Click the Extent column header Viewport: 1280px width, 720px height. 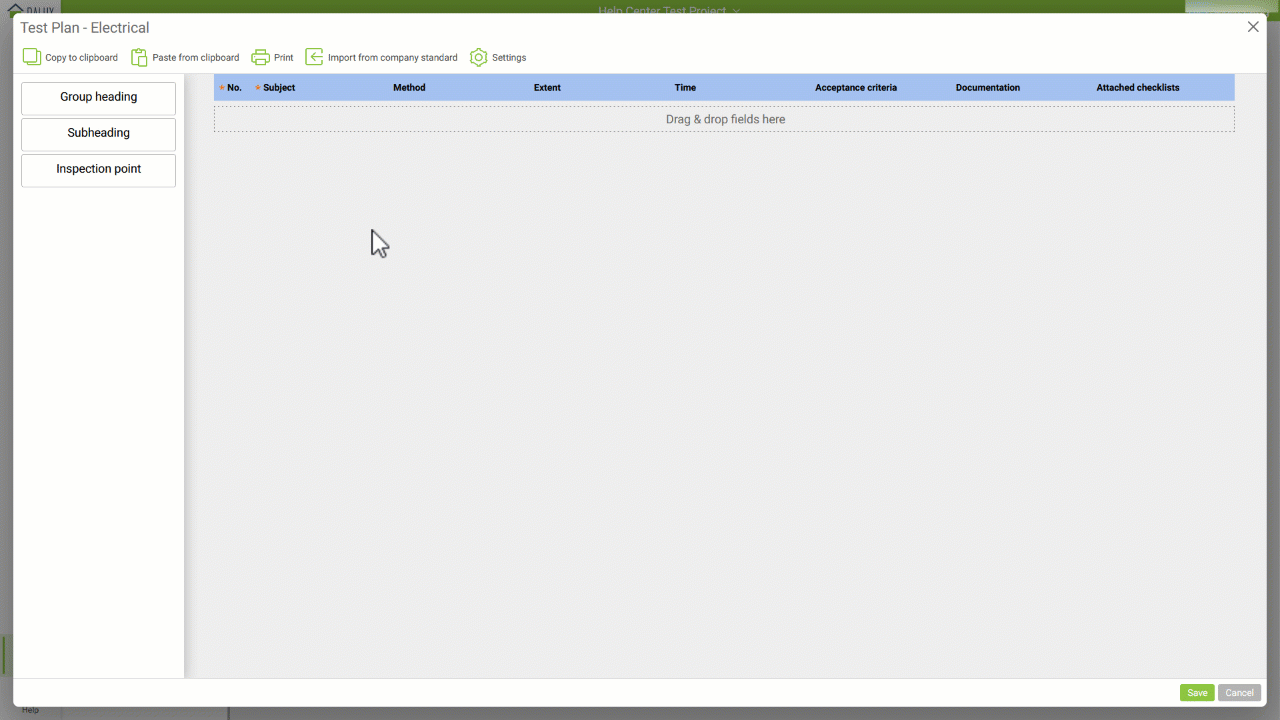pos(547,88)
